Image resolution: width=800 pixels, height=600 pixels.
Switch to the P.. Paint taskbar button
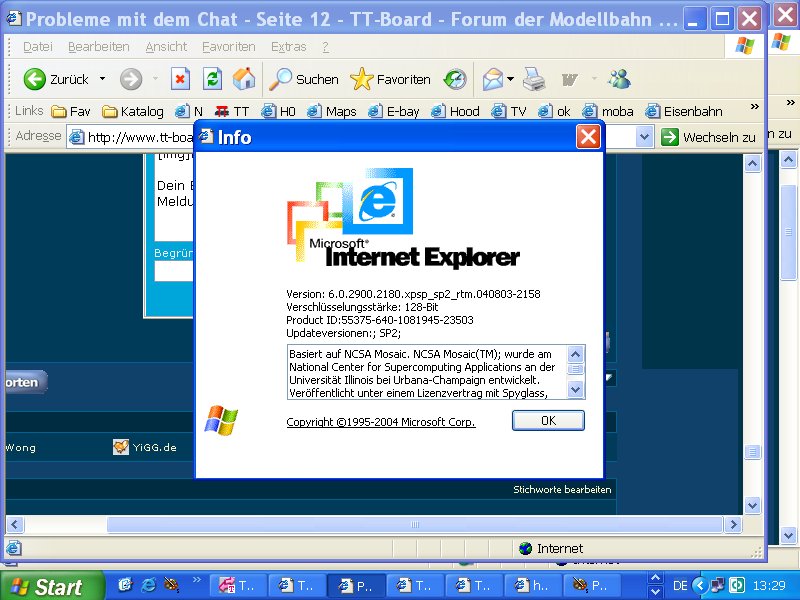click(x=591, y=586)
